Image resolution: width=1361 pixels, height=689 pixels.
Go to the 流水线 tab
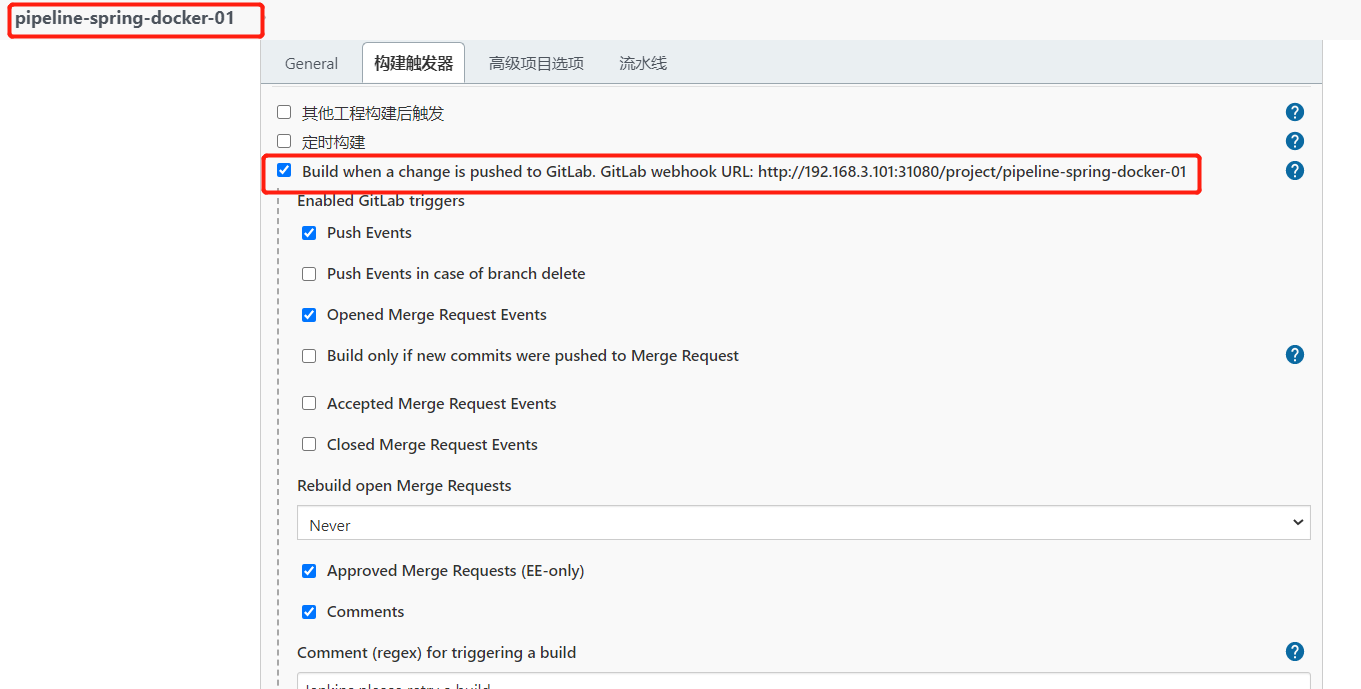pyautogui.click(x=643, y=63)
